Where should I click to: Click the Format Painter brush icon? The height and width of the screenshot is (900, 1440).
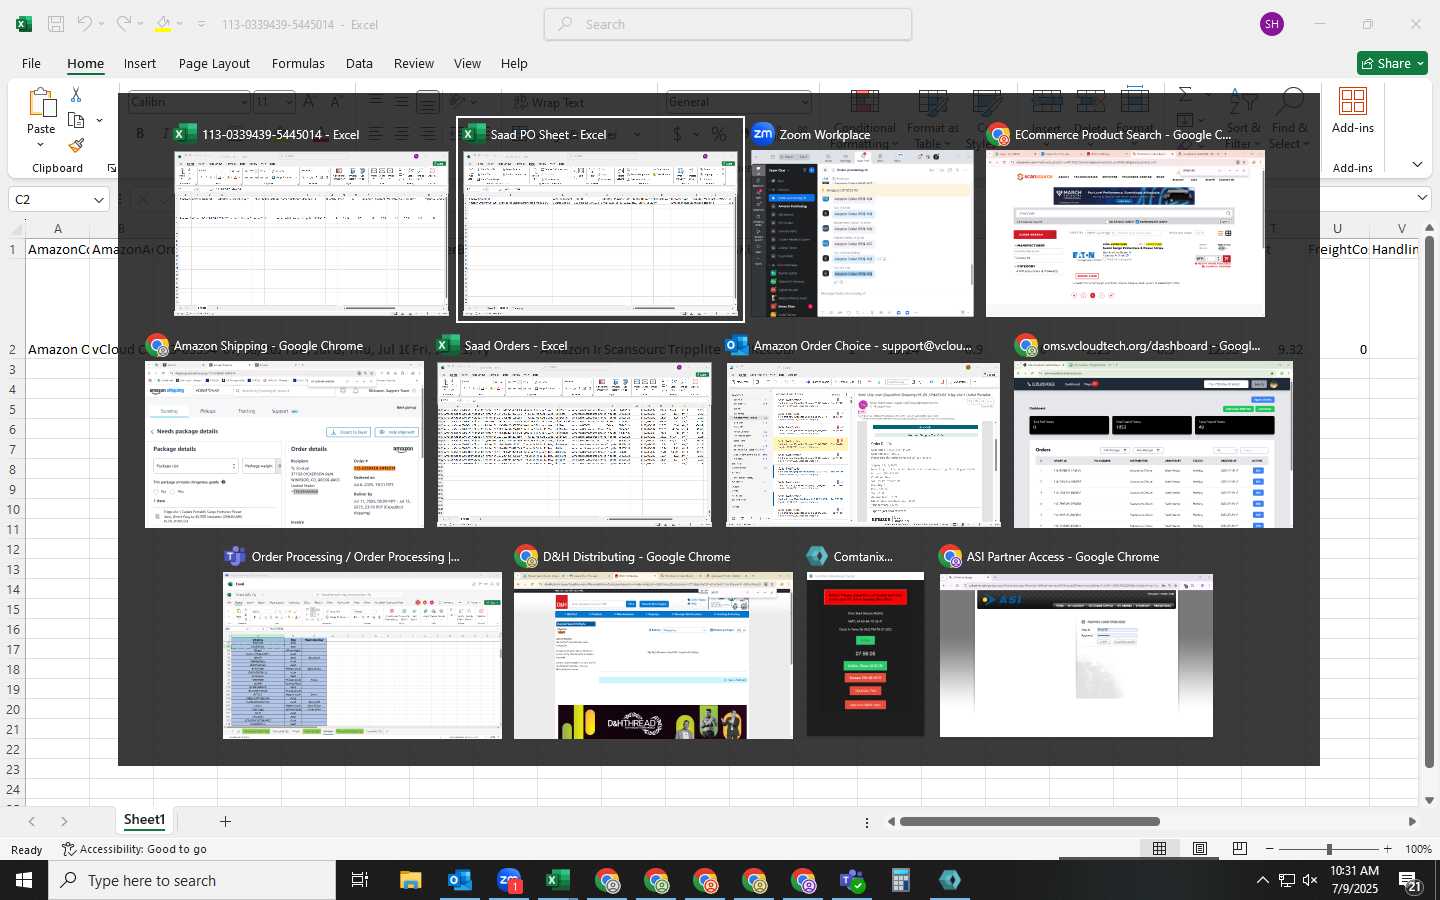pyautogui.click(x=76, y=146)
